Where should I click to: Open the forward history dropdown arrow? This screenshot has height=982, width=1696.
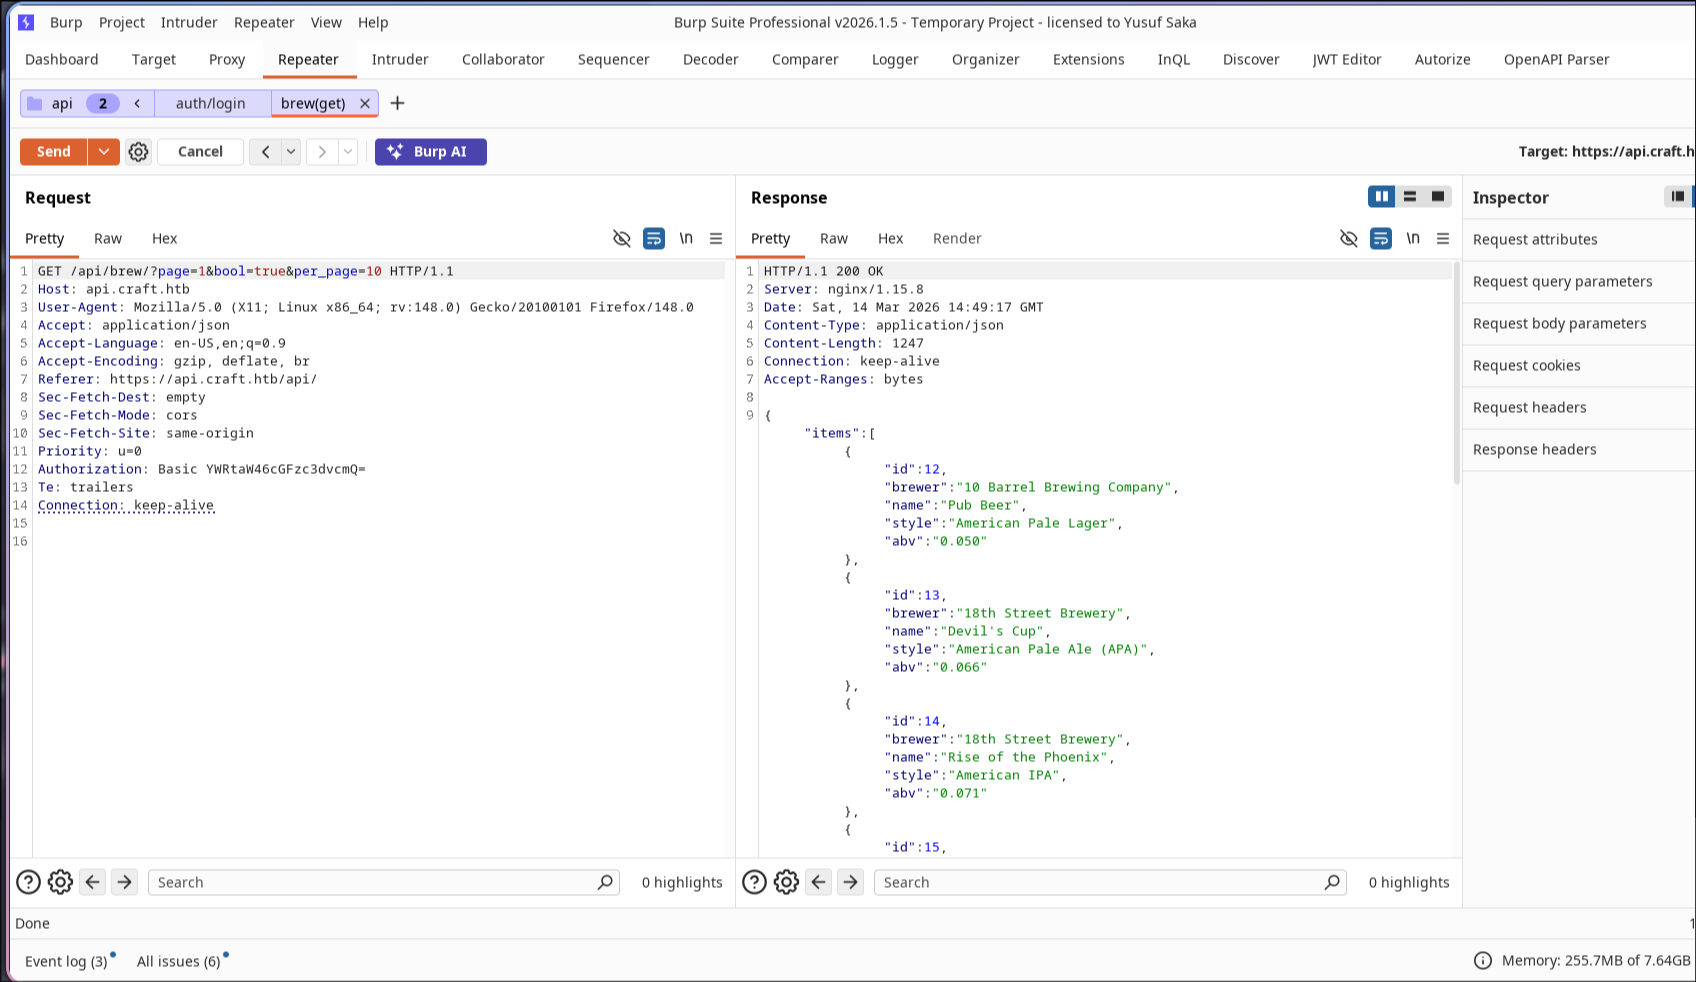tap(348, 152)
